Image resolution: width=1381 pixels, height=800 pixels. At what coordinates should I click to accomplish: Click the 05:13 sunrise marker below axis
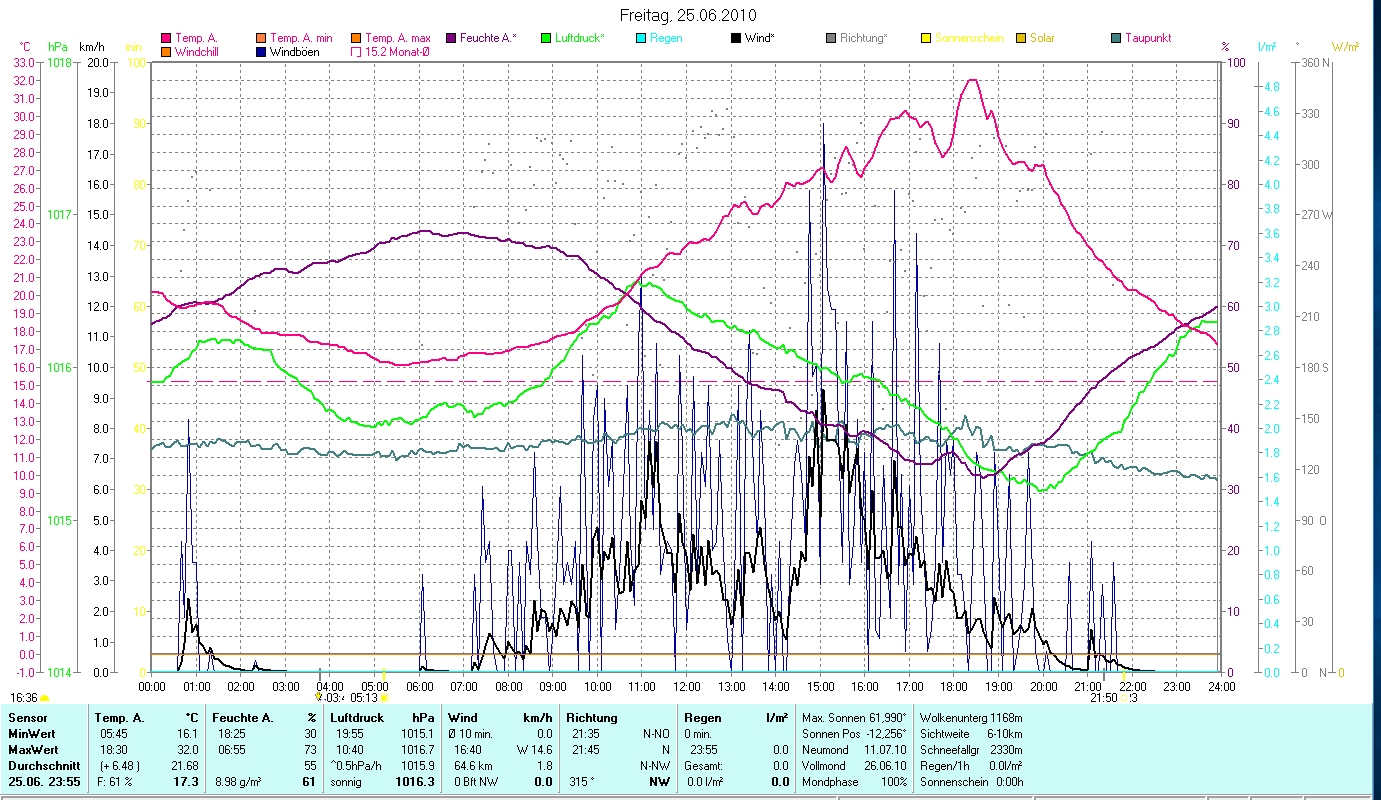tap(364, 698)
